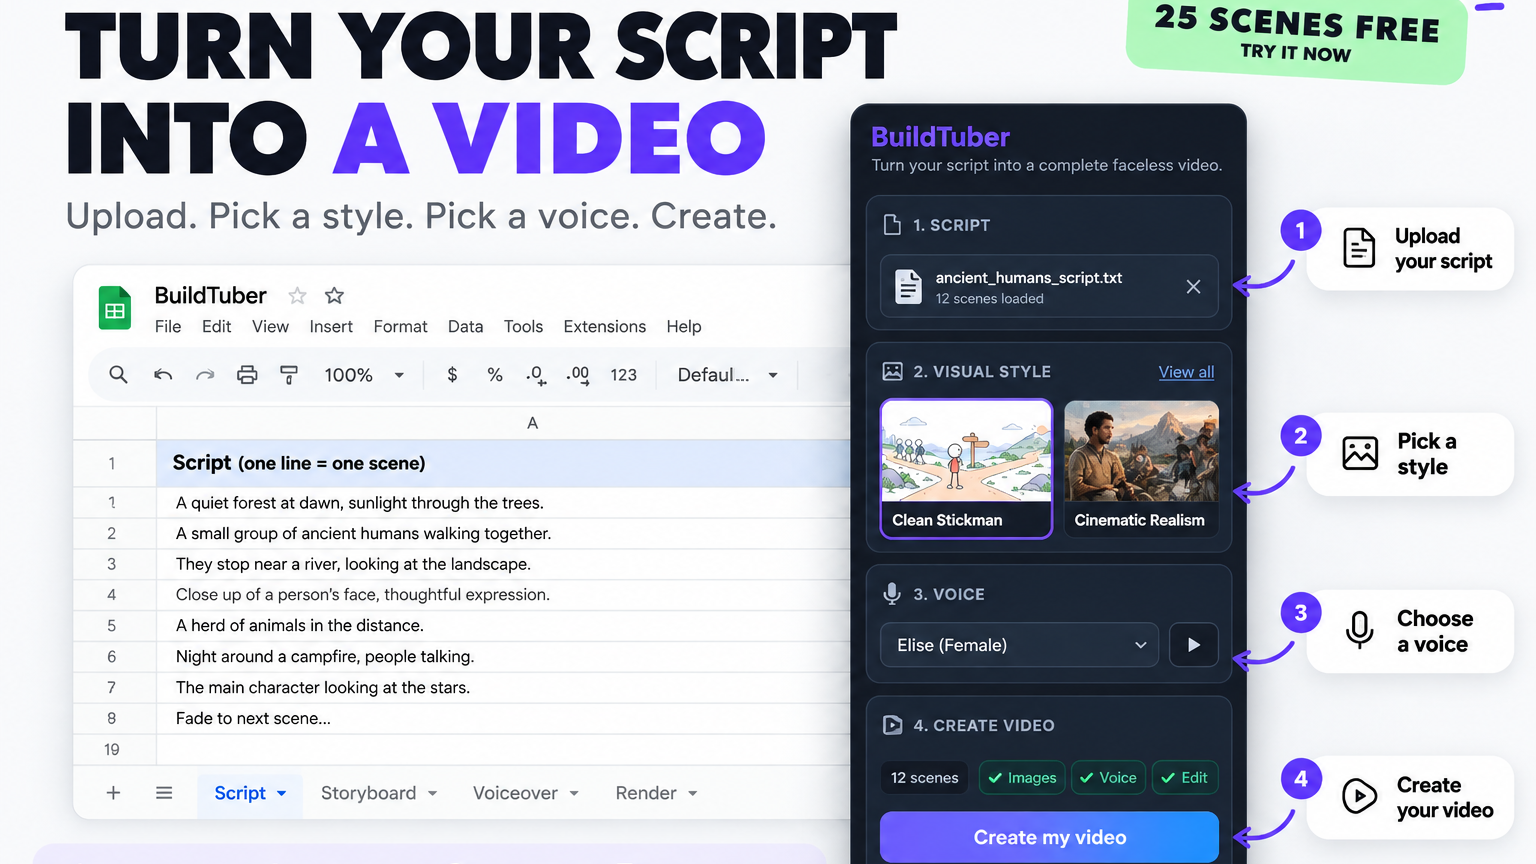Expand the Script tab arrow
The width and height of the screenshot is (1536, 864).
(x=282, y=793)
